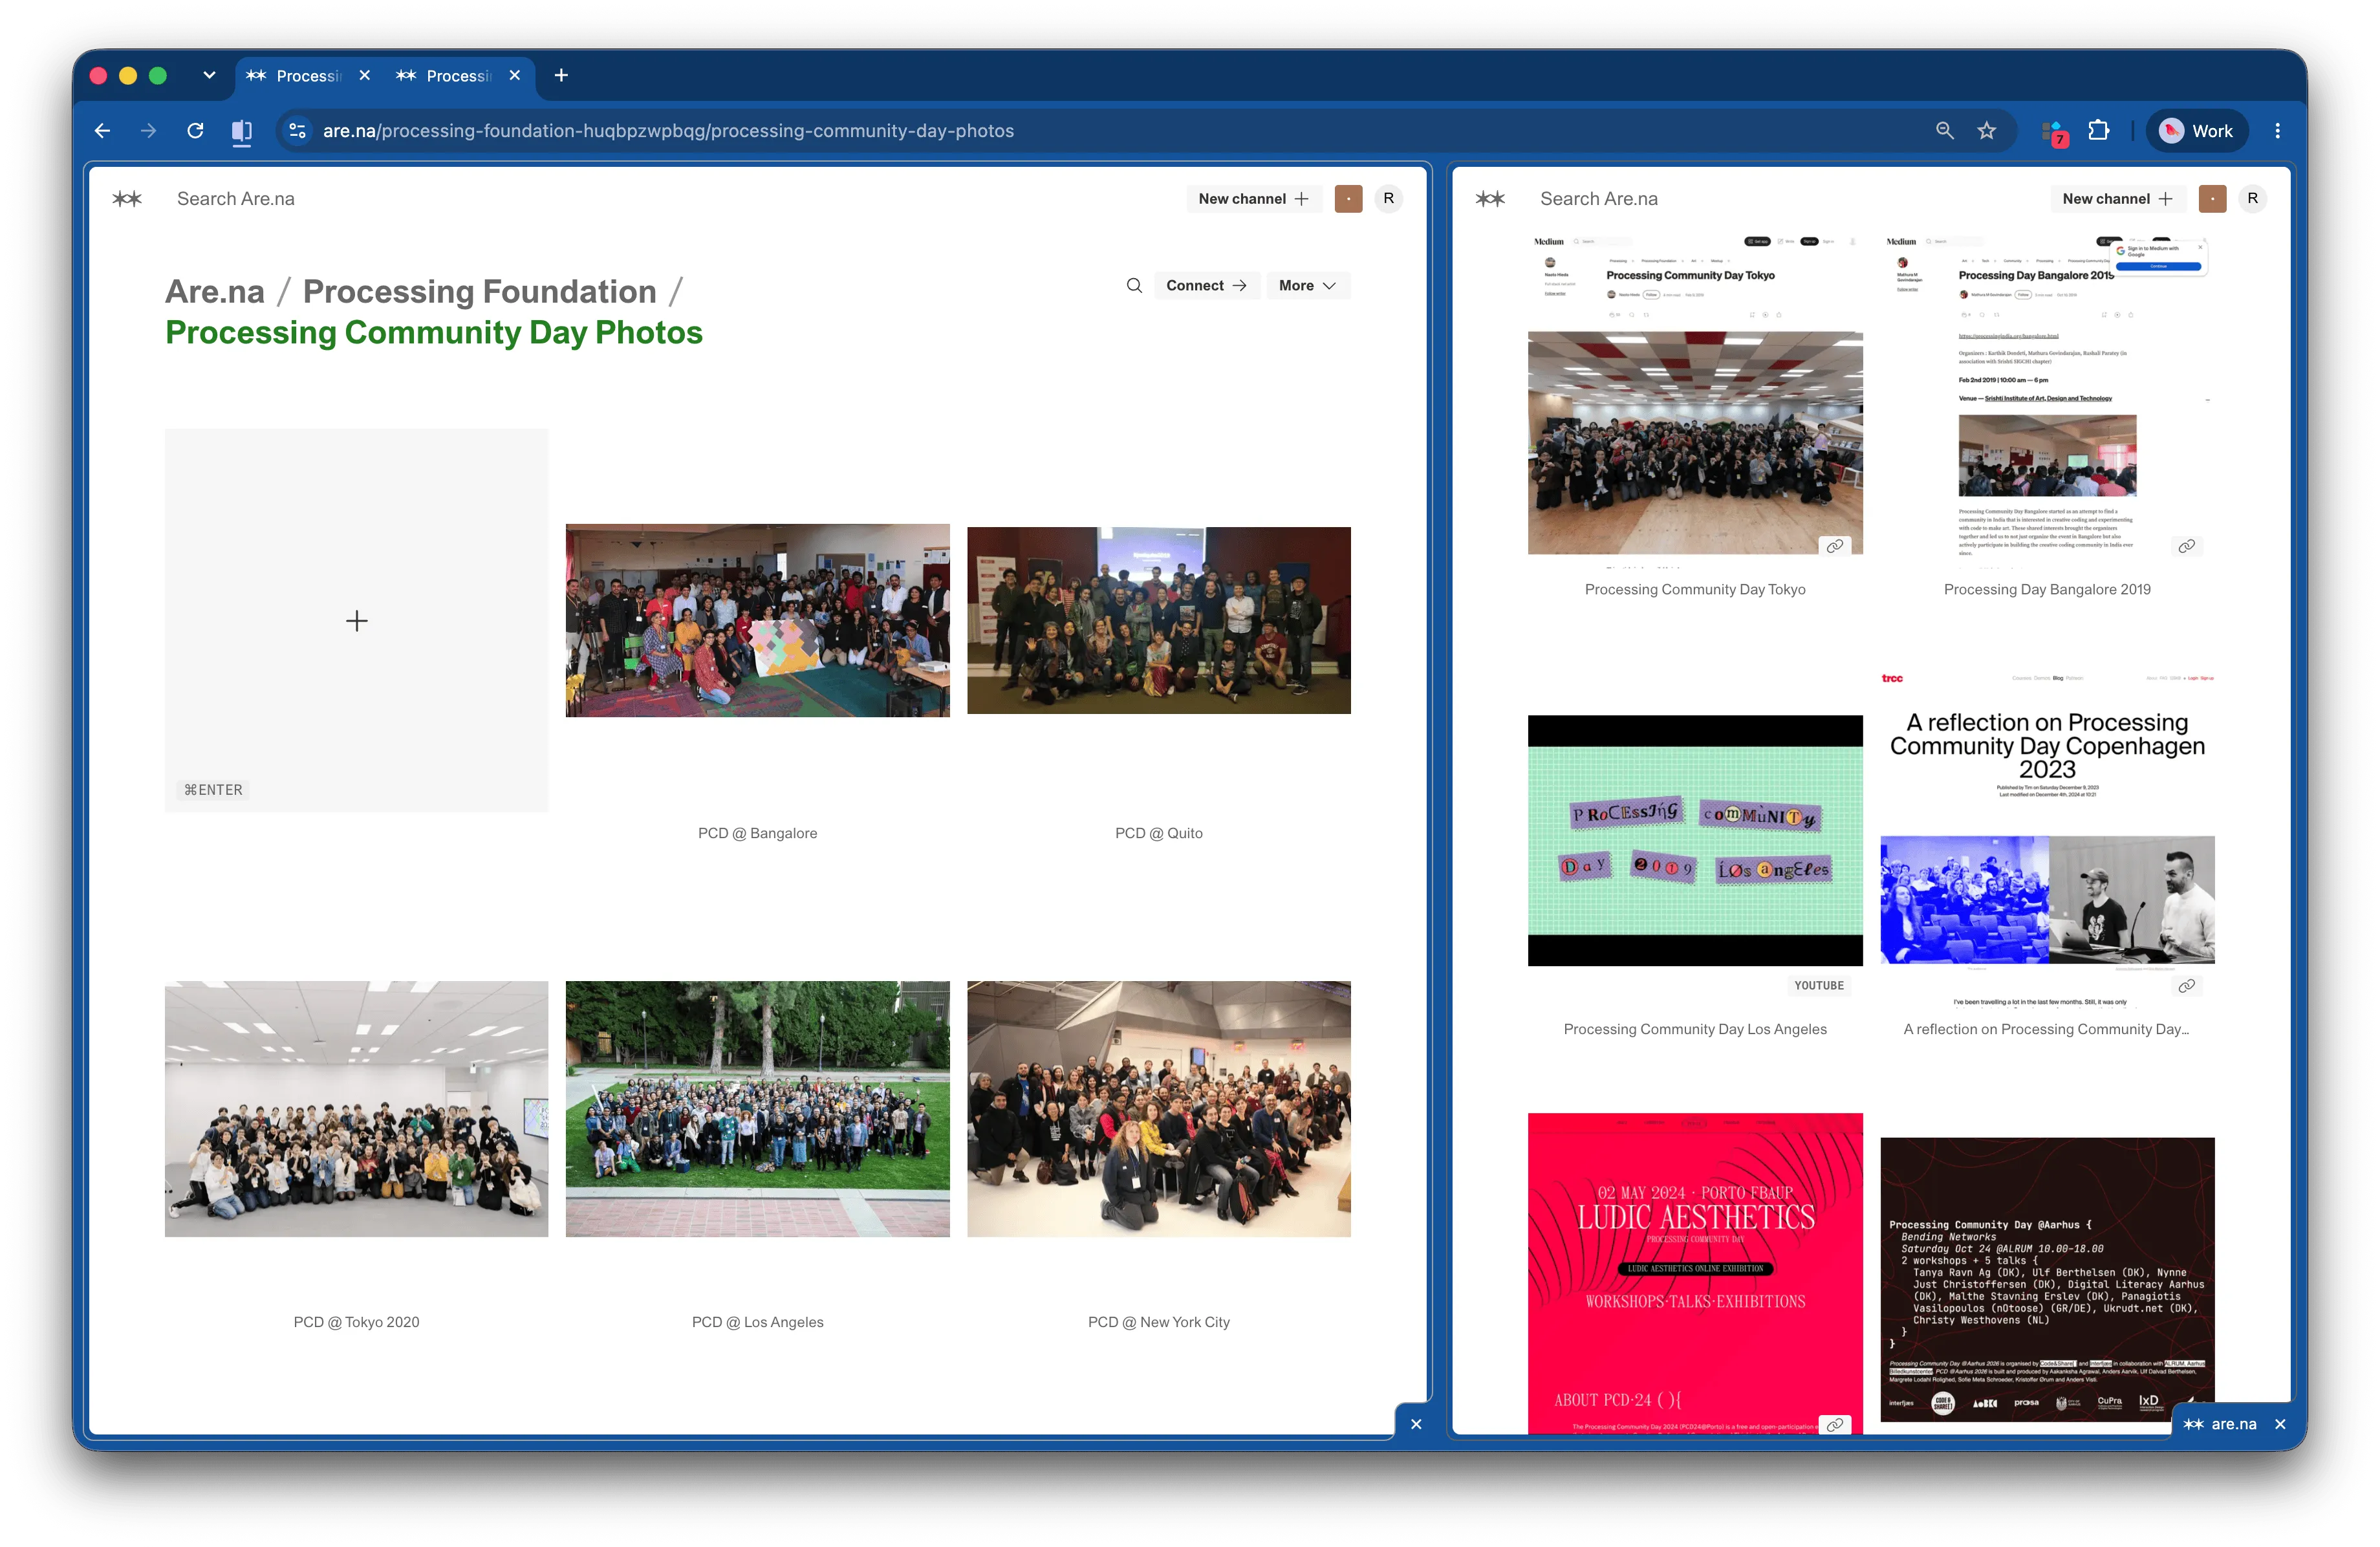Screen dimensions: 2380x1547
Task: Close the first Processing tab
Action: (x=365, y=76)
